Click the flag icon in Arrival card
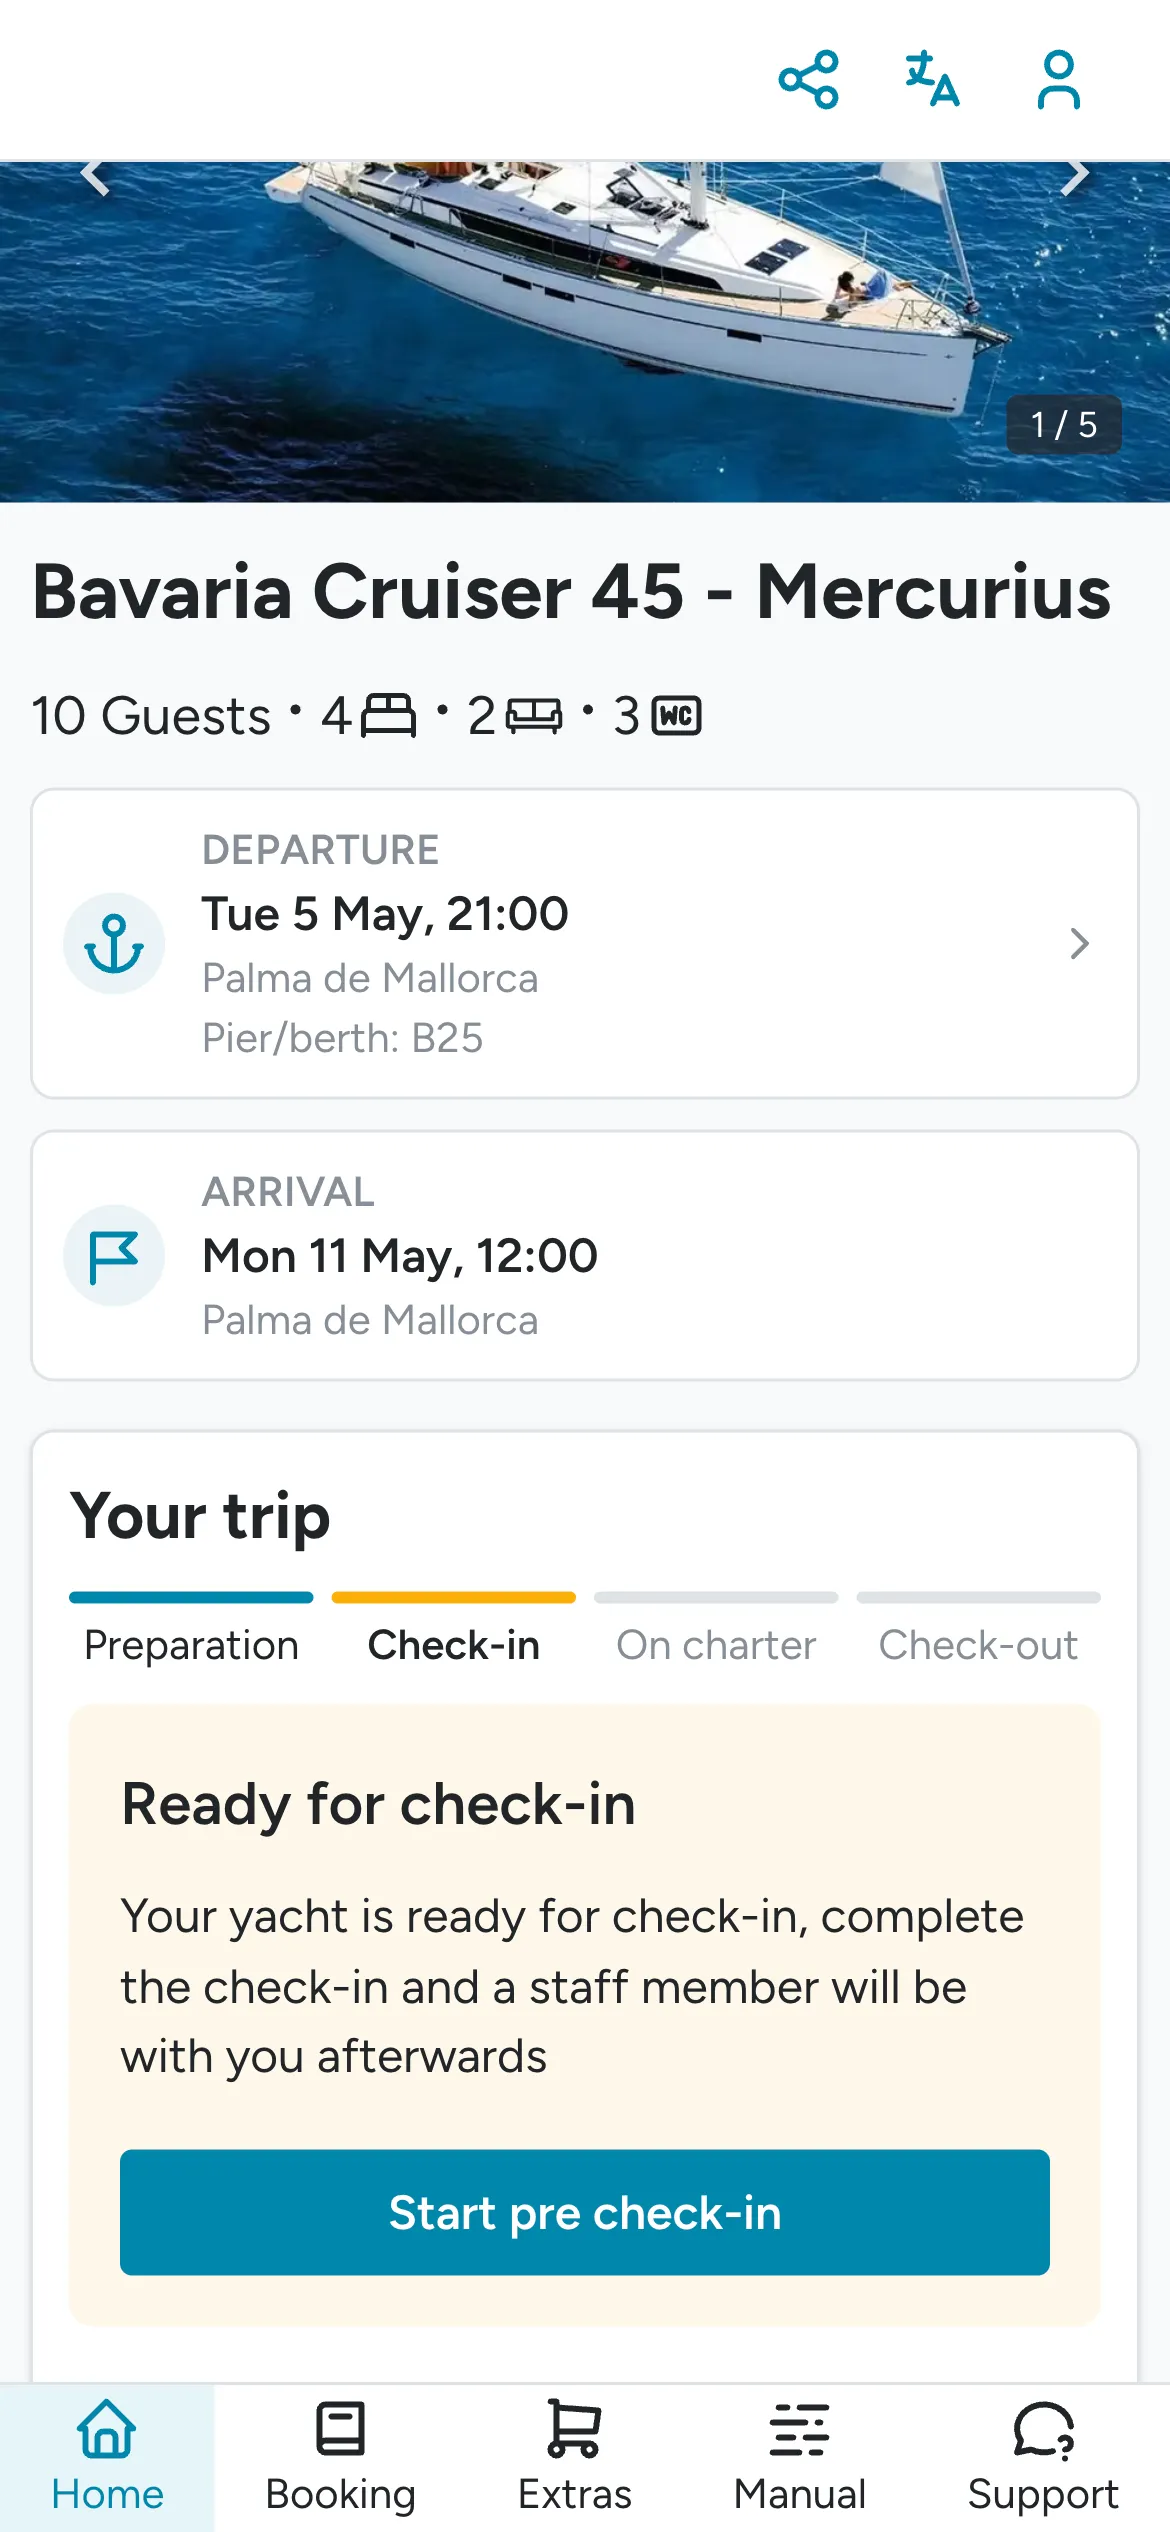 pyautogui.click(x=114, y=1255)
